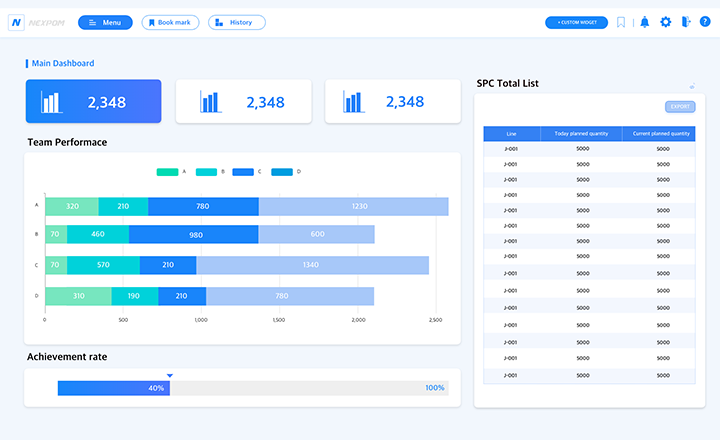Viewport: 720px width, 440px height.
Task: Open the History tab
Action: (236, 22)
